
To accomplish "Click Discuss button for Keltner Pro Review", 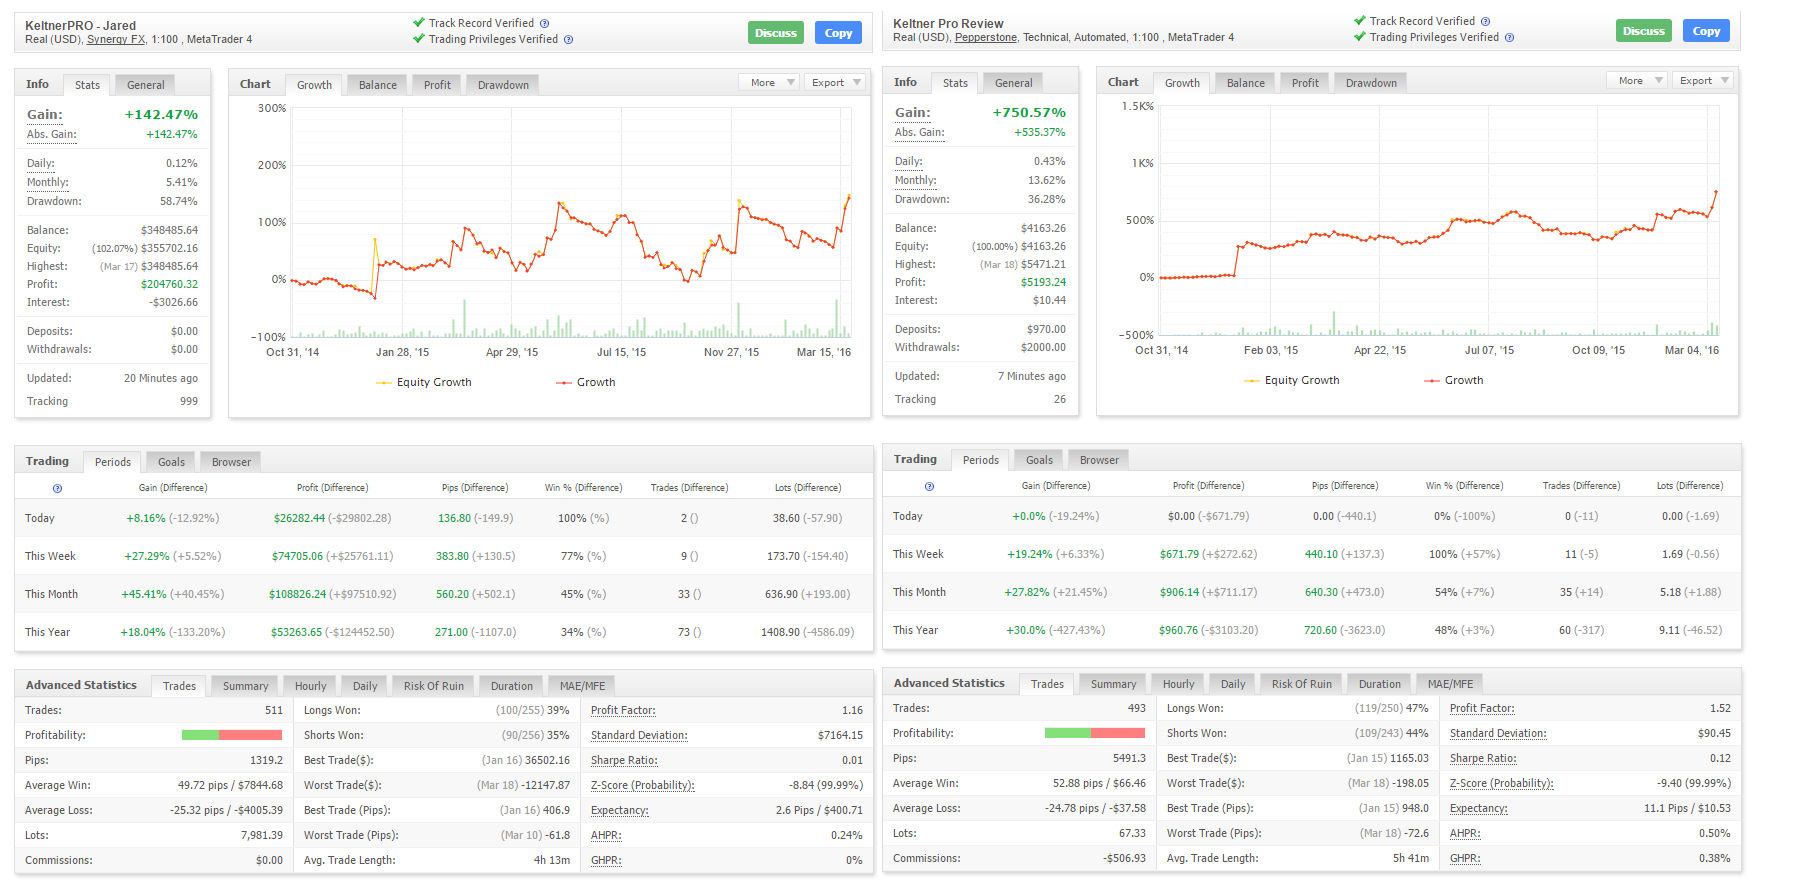I will [x=1644, y=31].
